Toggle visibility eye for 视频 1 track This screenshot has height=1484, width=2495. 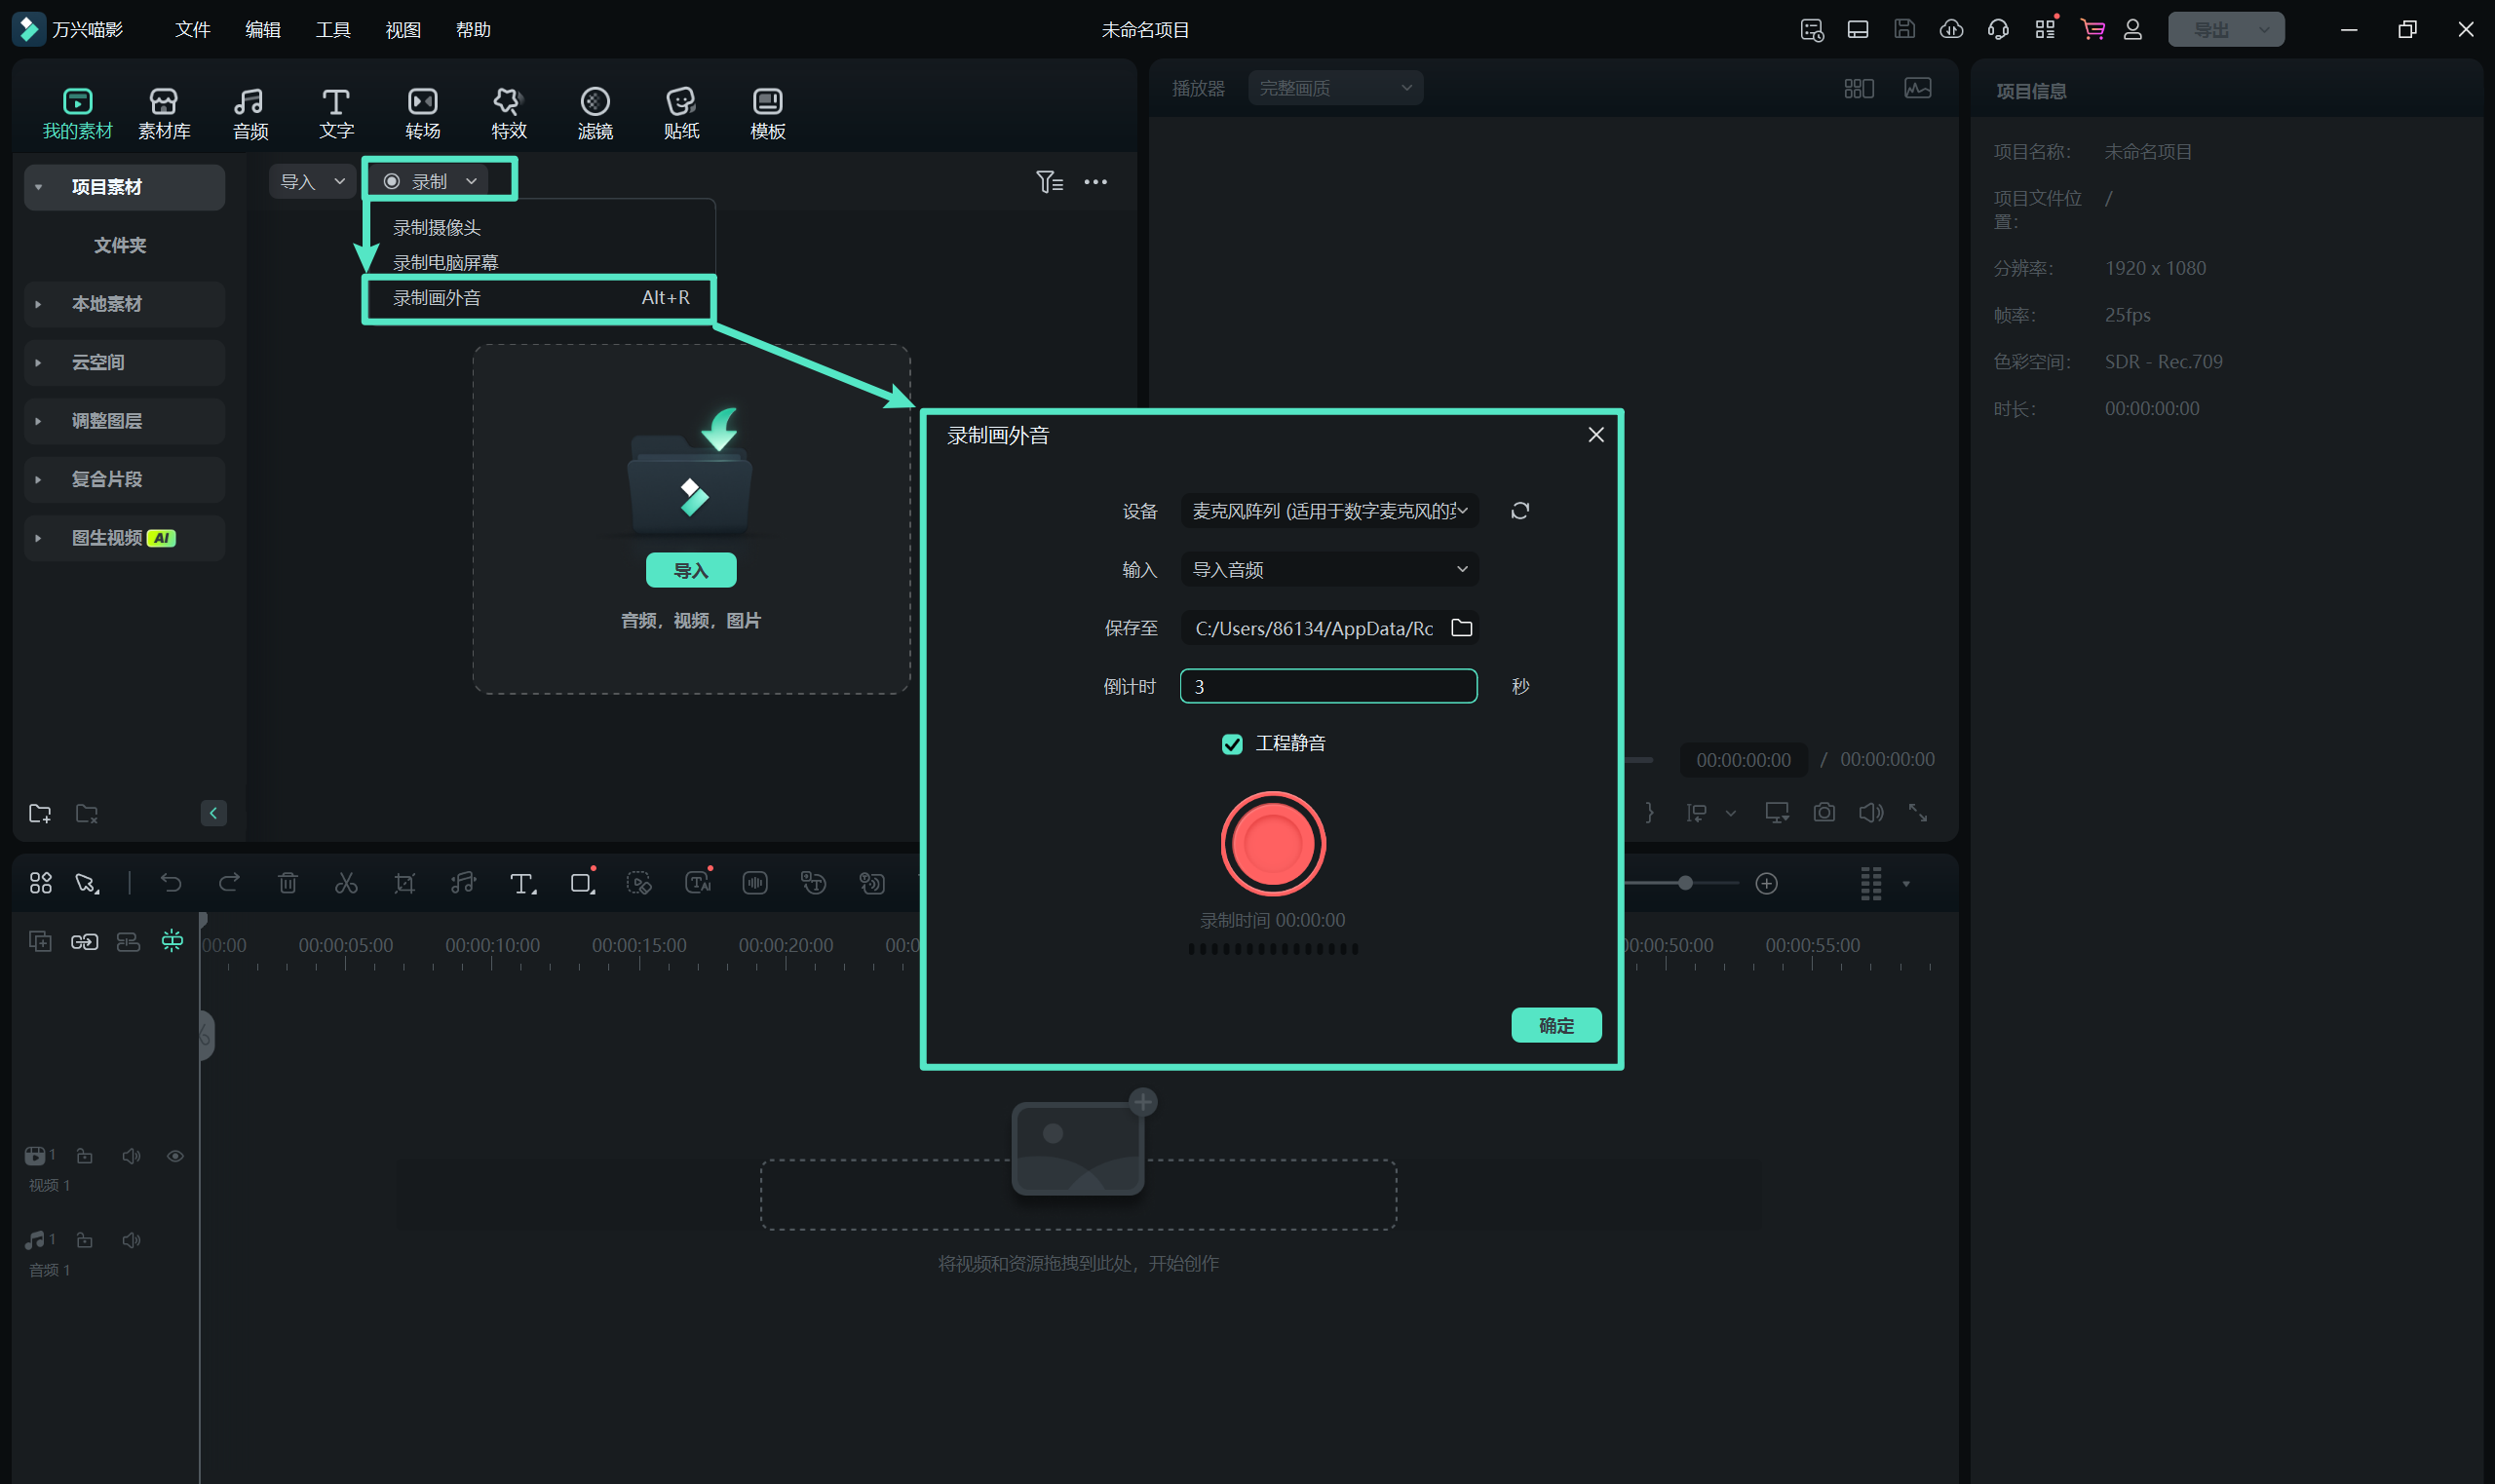tap(175, 1156)
